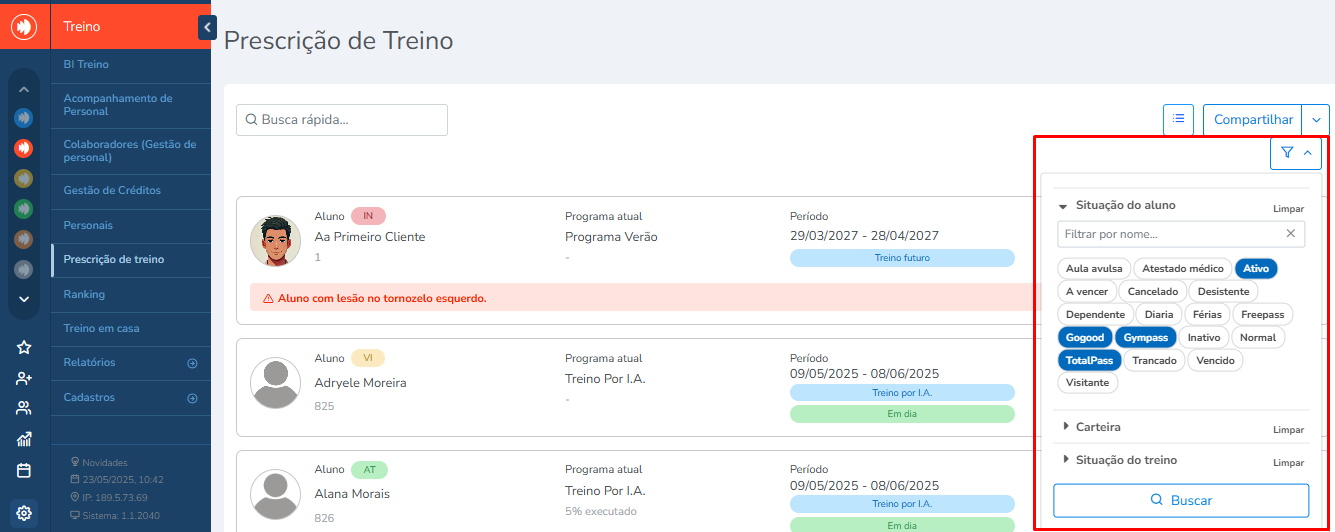The width and height of the screenshot is (1335, 532).
Task: Toggle the Ativo status chip
Action: point(1256,268)
